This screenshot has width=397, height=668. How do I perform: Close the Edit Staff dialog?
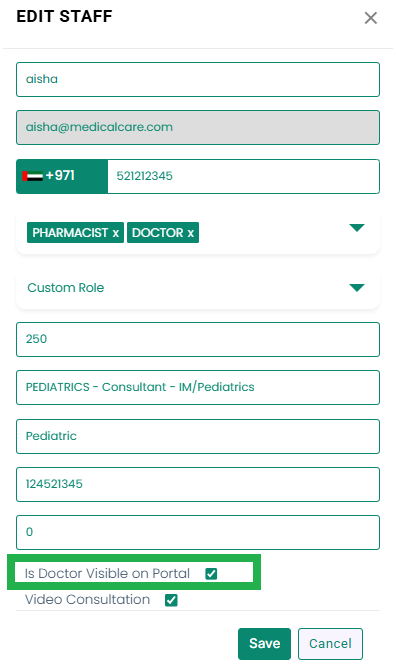coord(371,18)
